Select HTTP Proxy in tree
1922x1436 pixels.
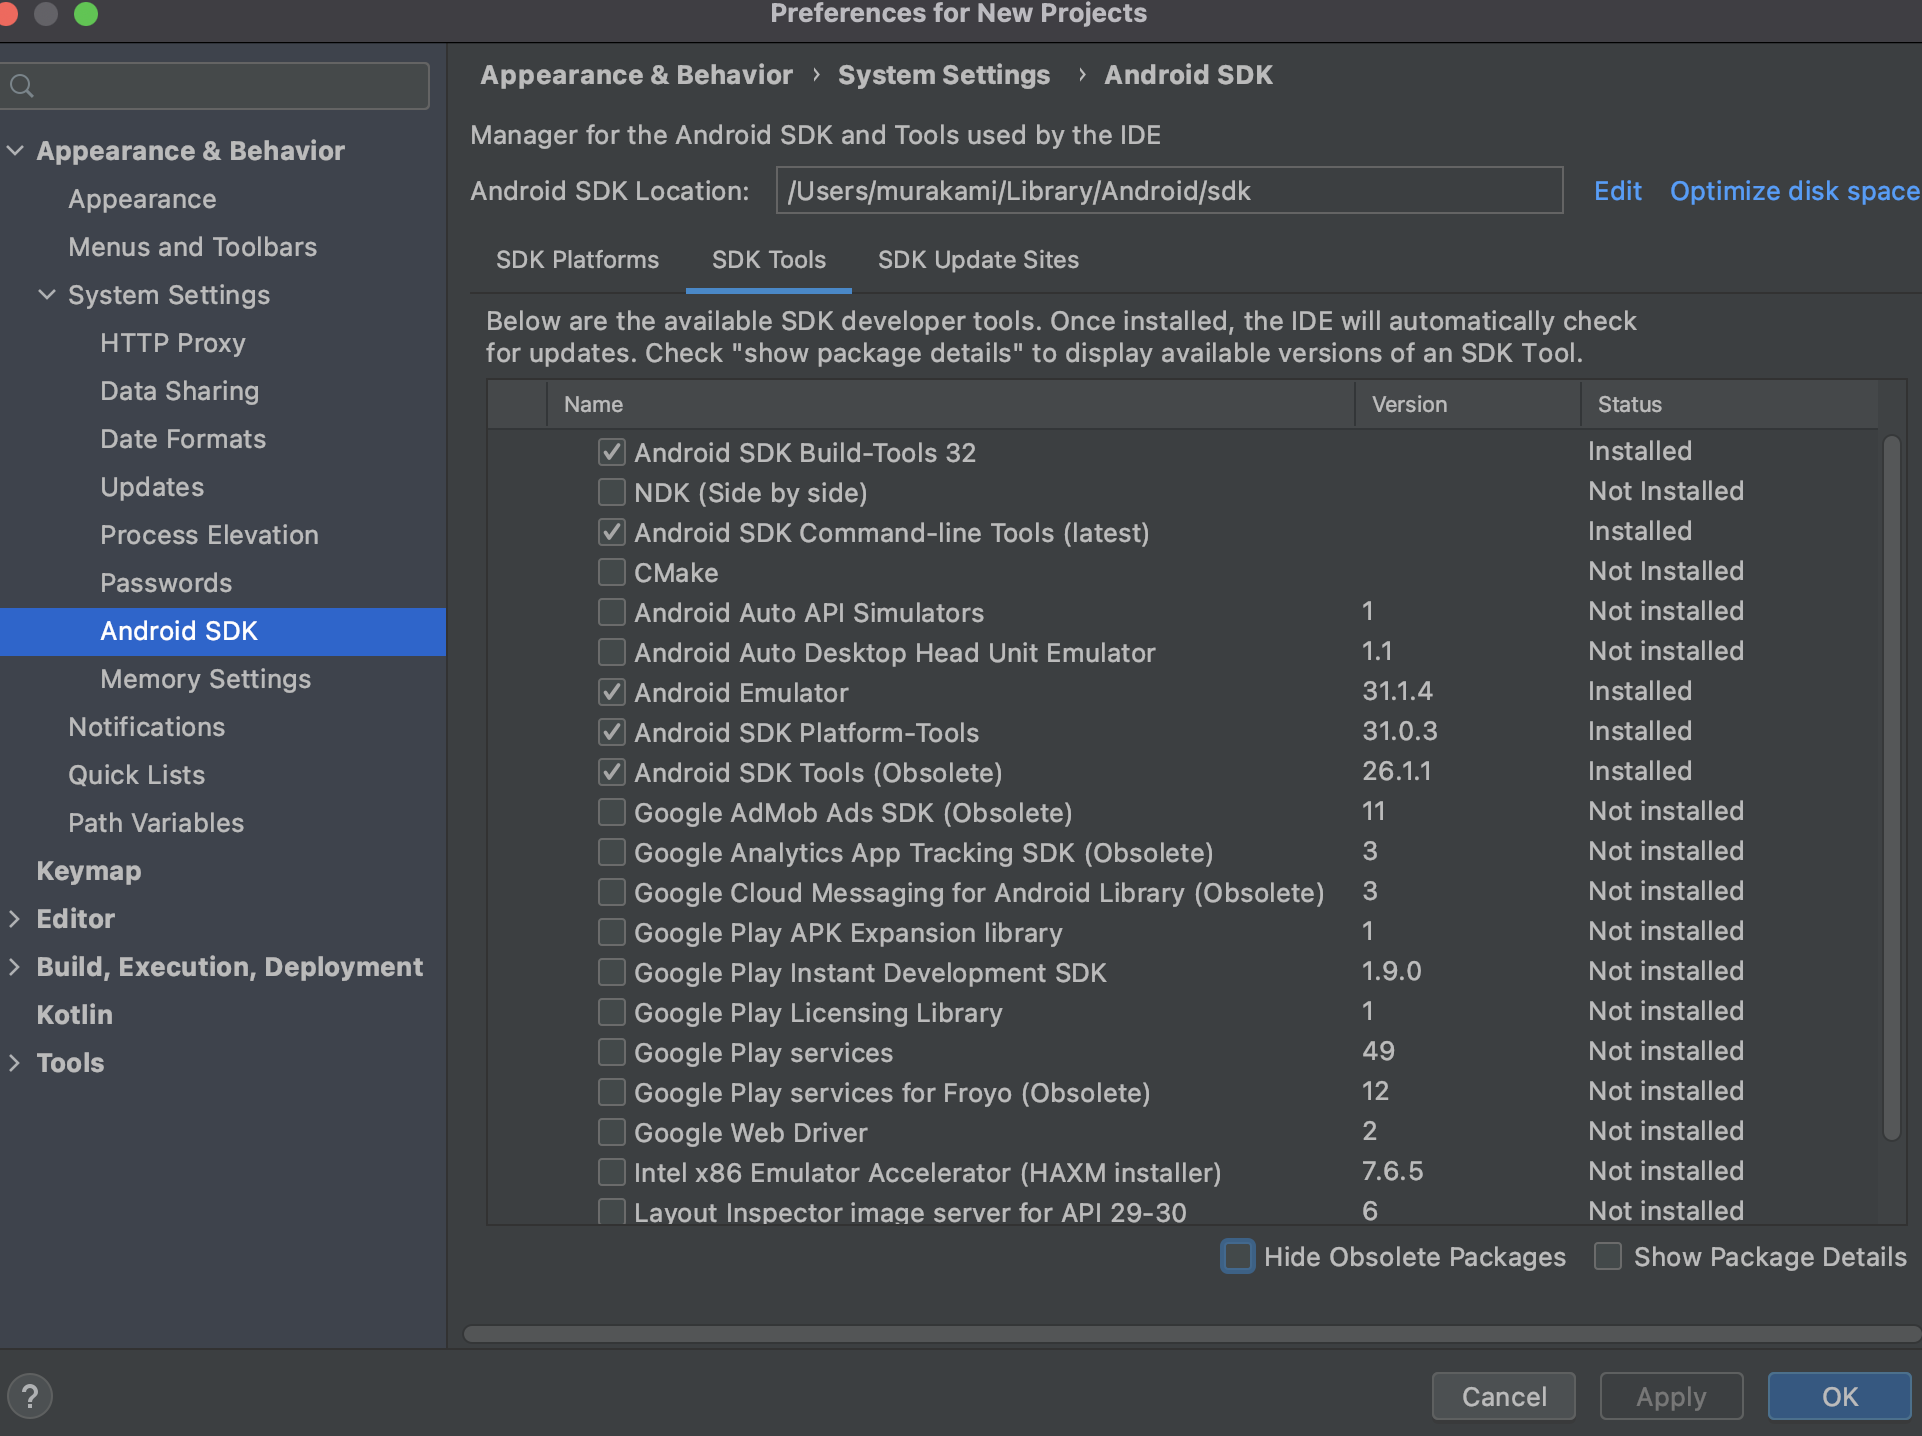point(172,343)
